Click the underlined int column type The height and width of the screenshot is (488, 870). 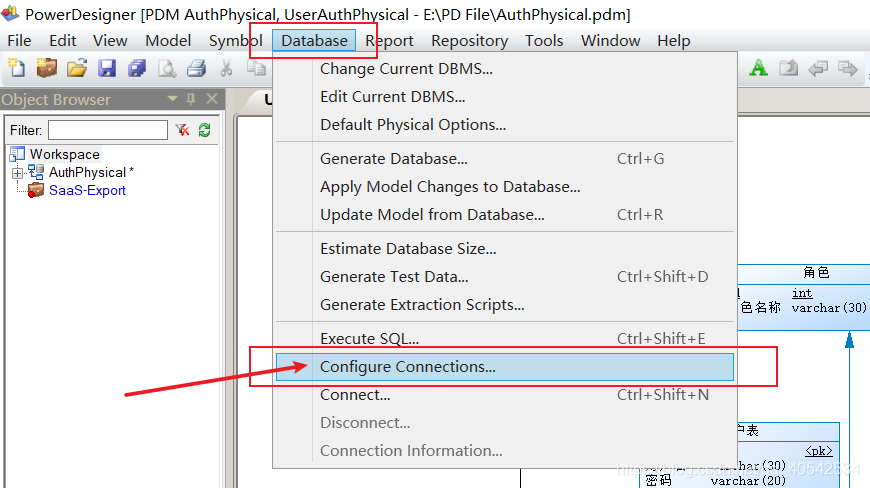coord(802,293)
